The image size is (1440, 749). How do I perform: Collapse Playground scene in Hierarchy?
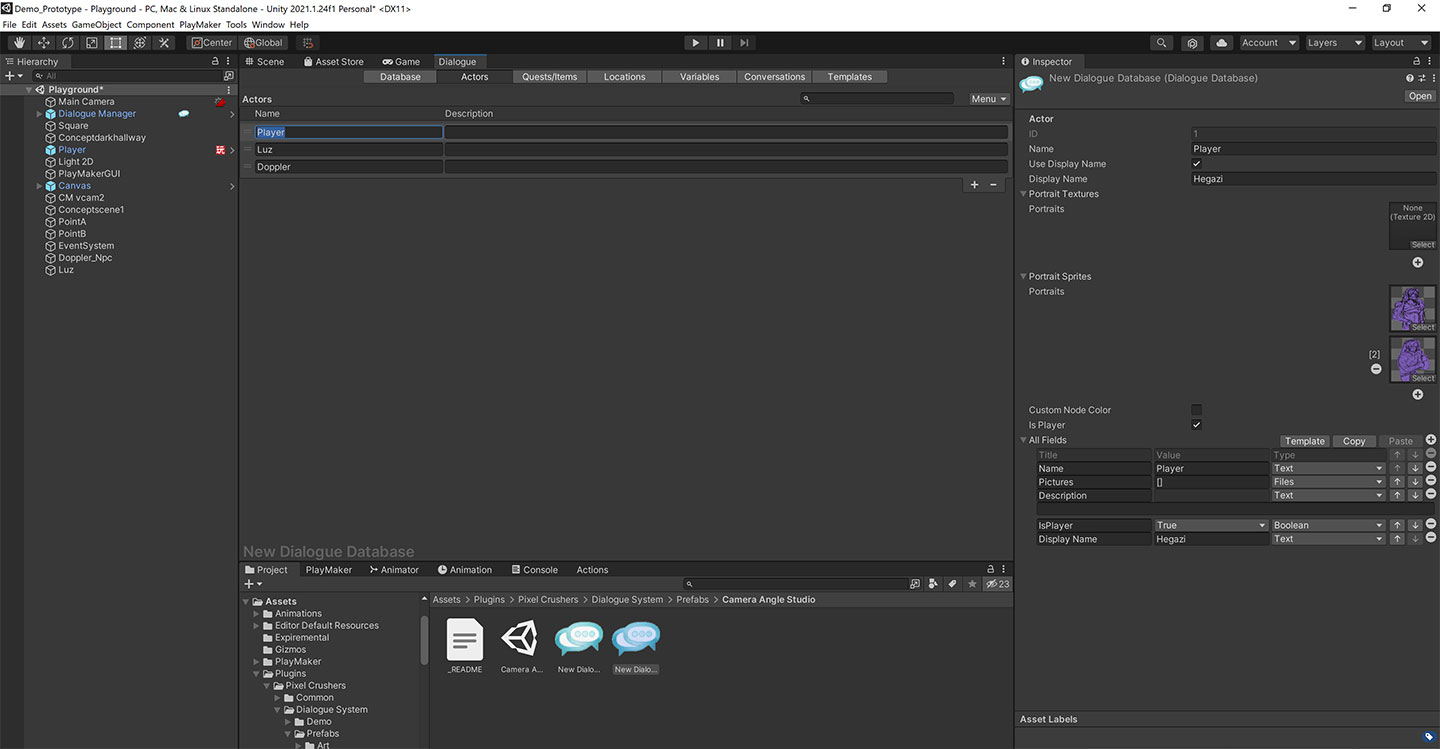29,90
